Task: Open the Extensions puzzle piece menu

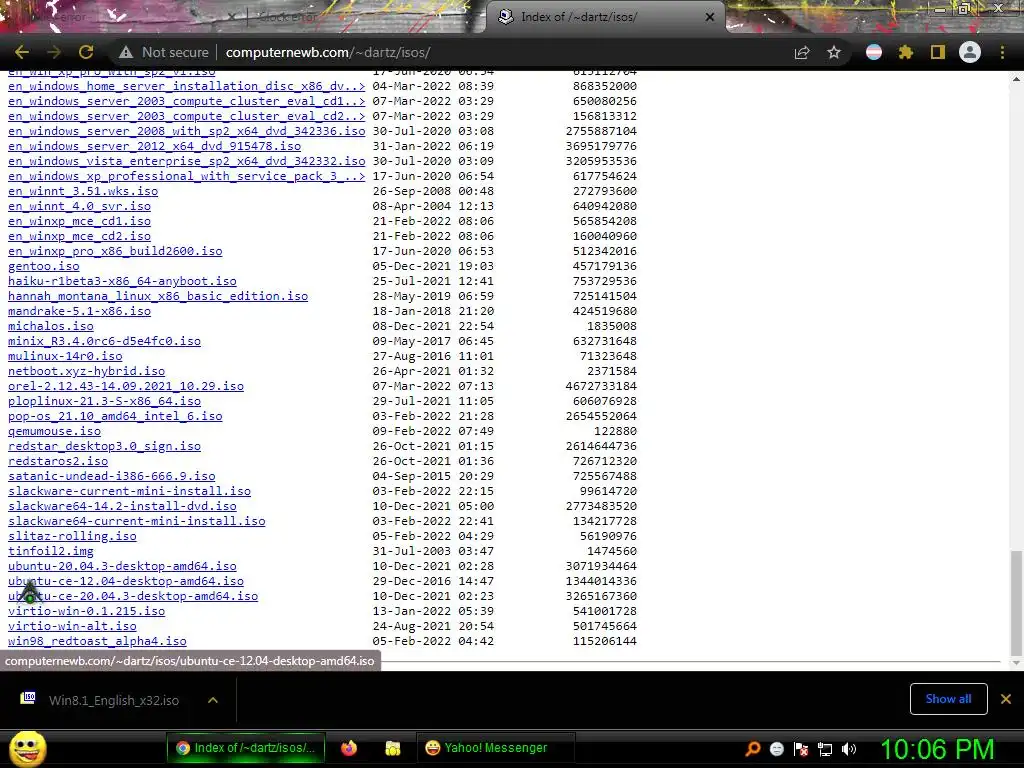Action: pos(906,52)
